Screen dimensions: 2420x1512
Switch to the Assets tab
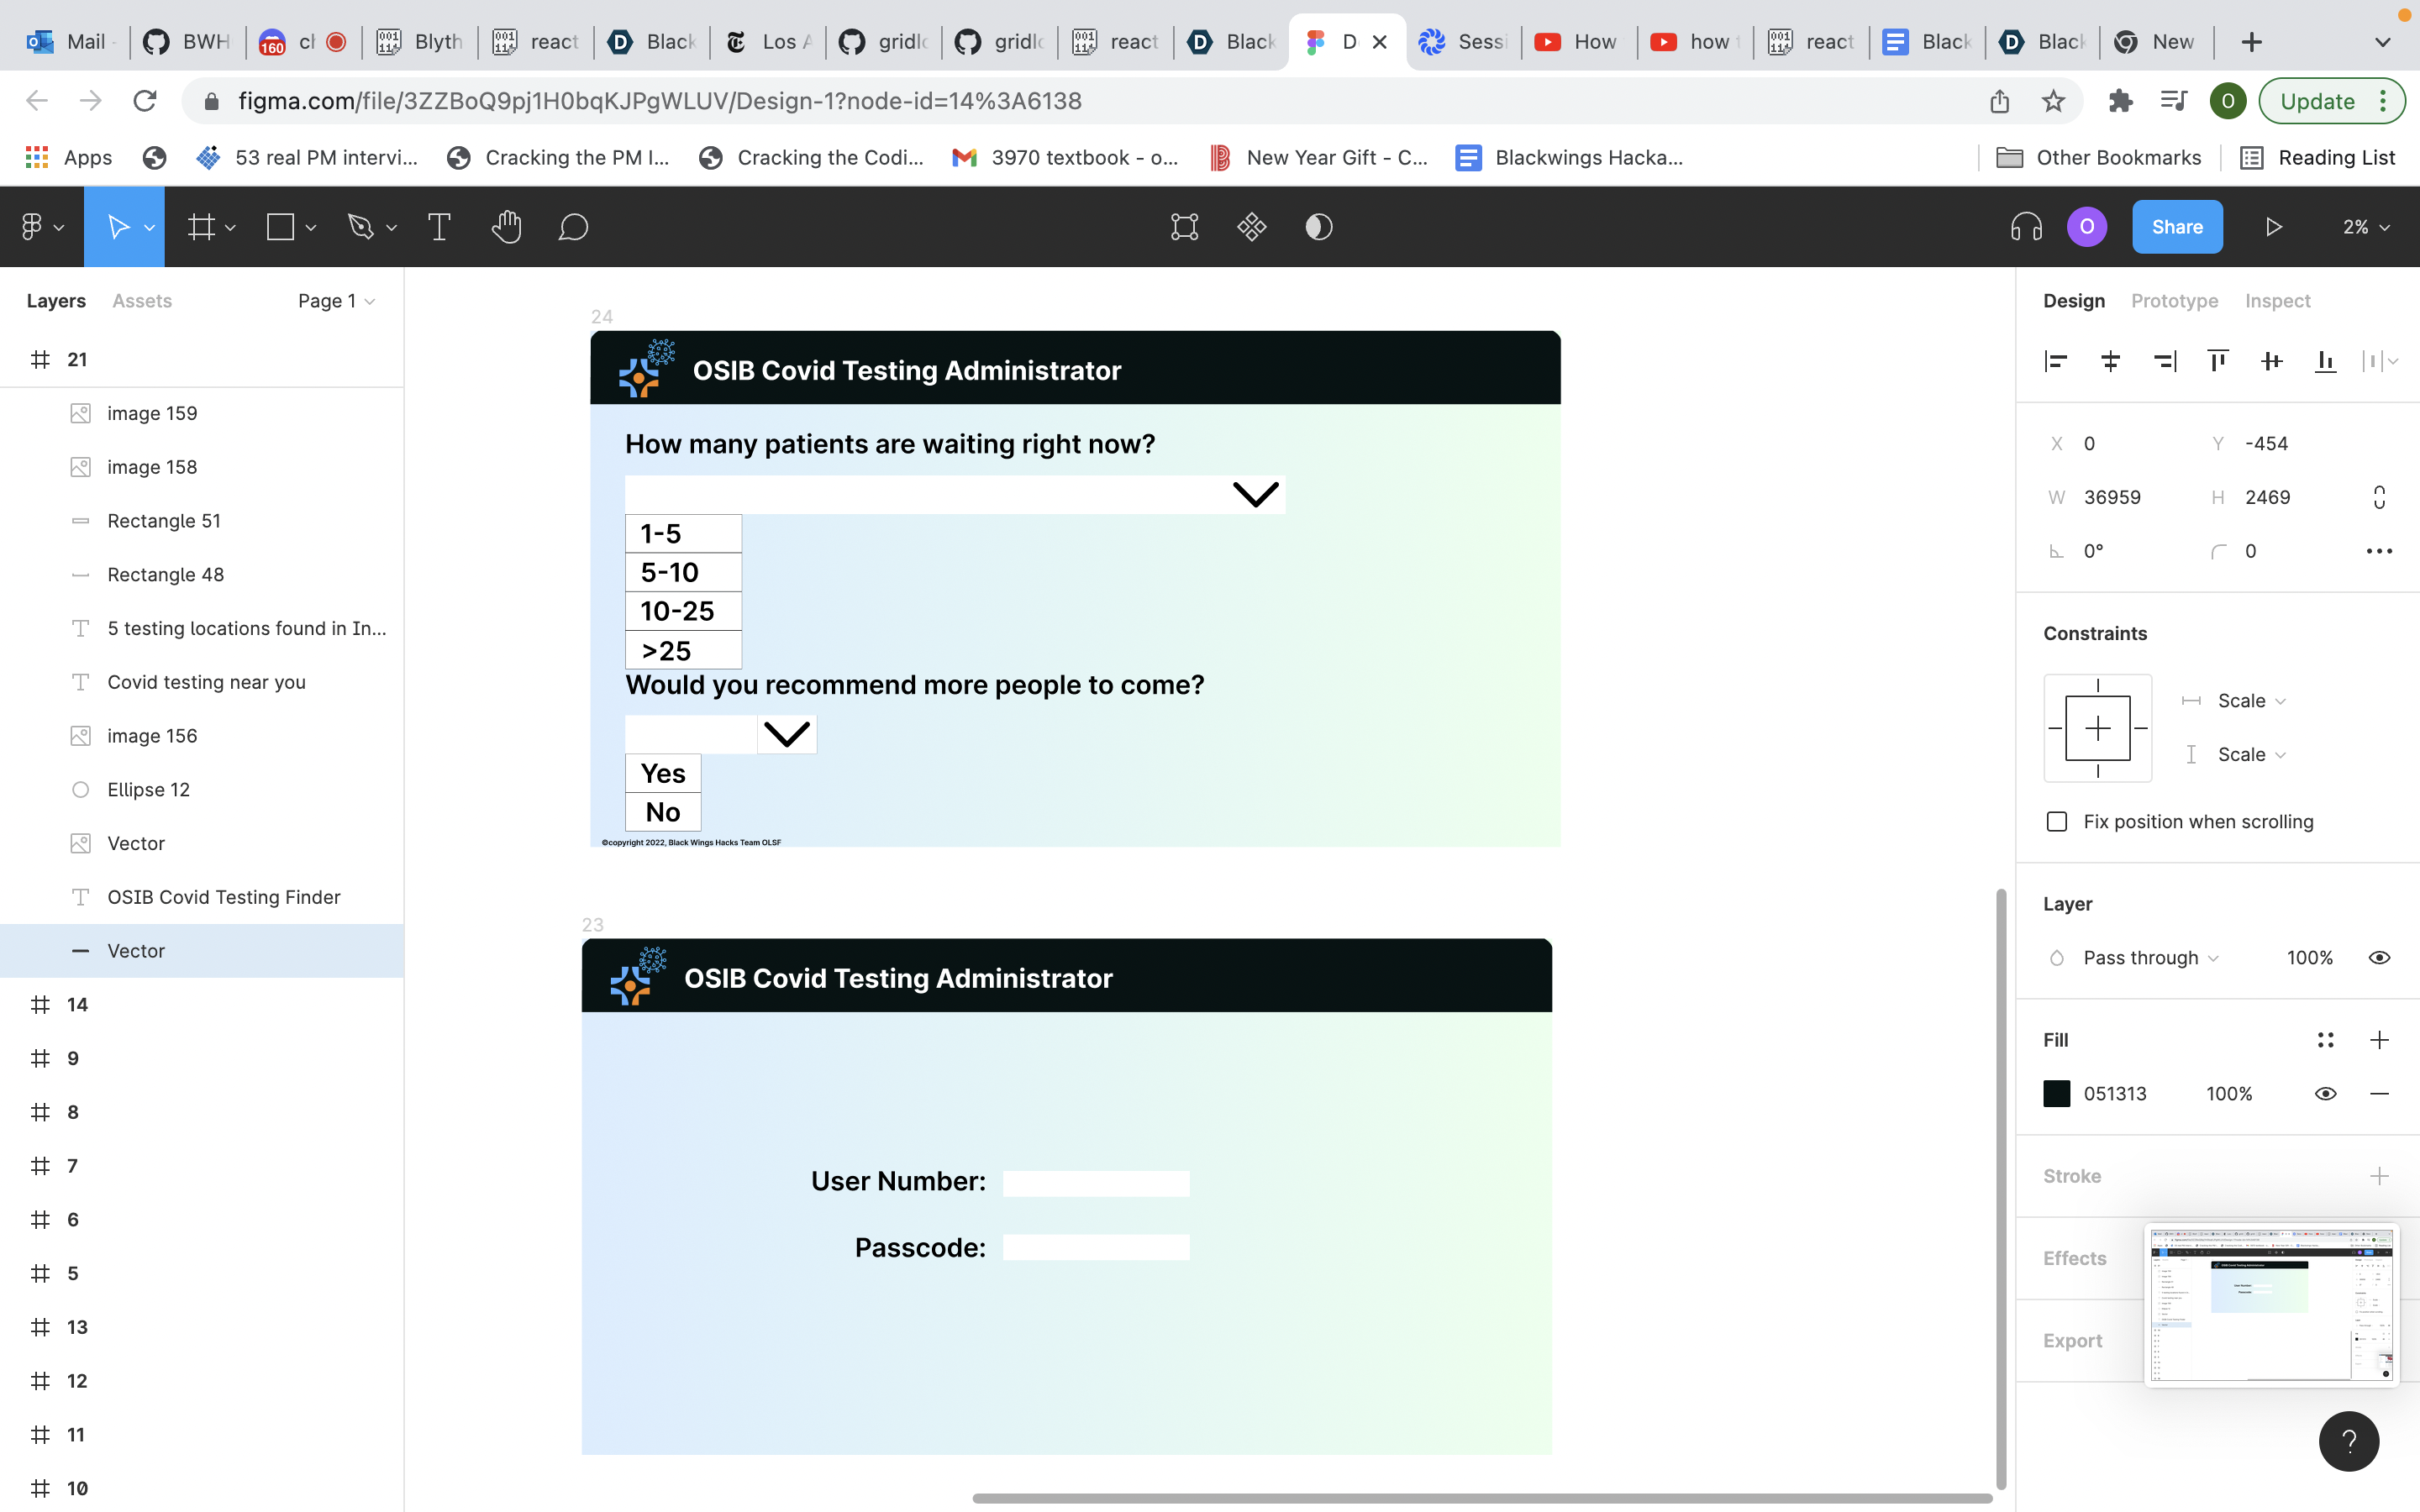click(x=142, y=301)
